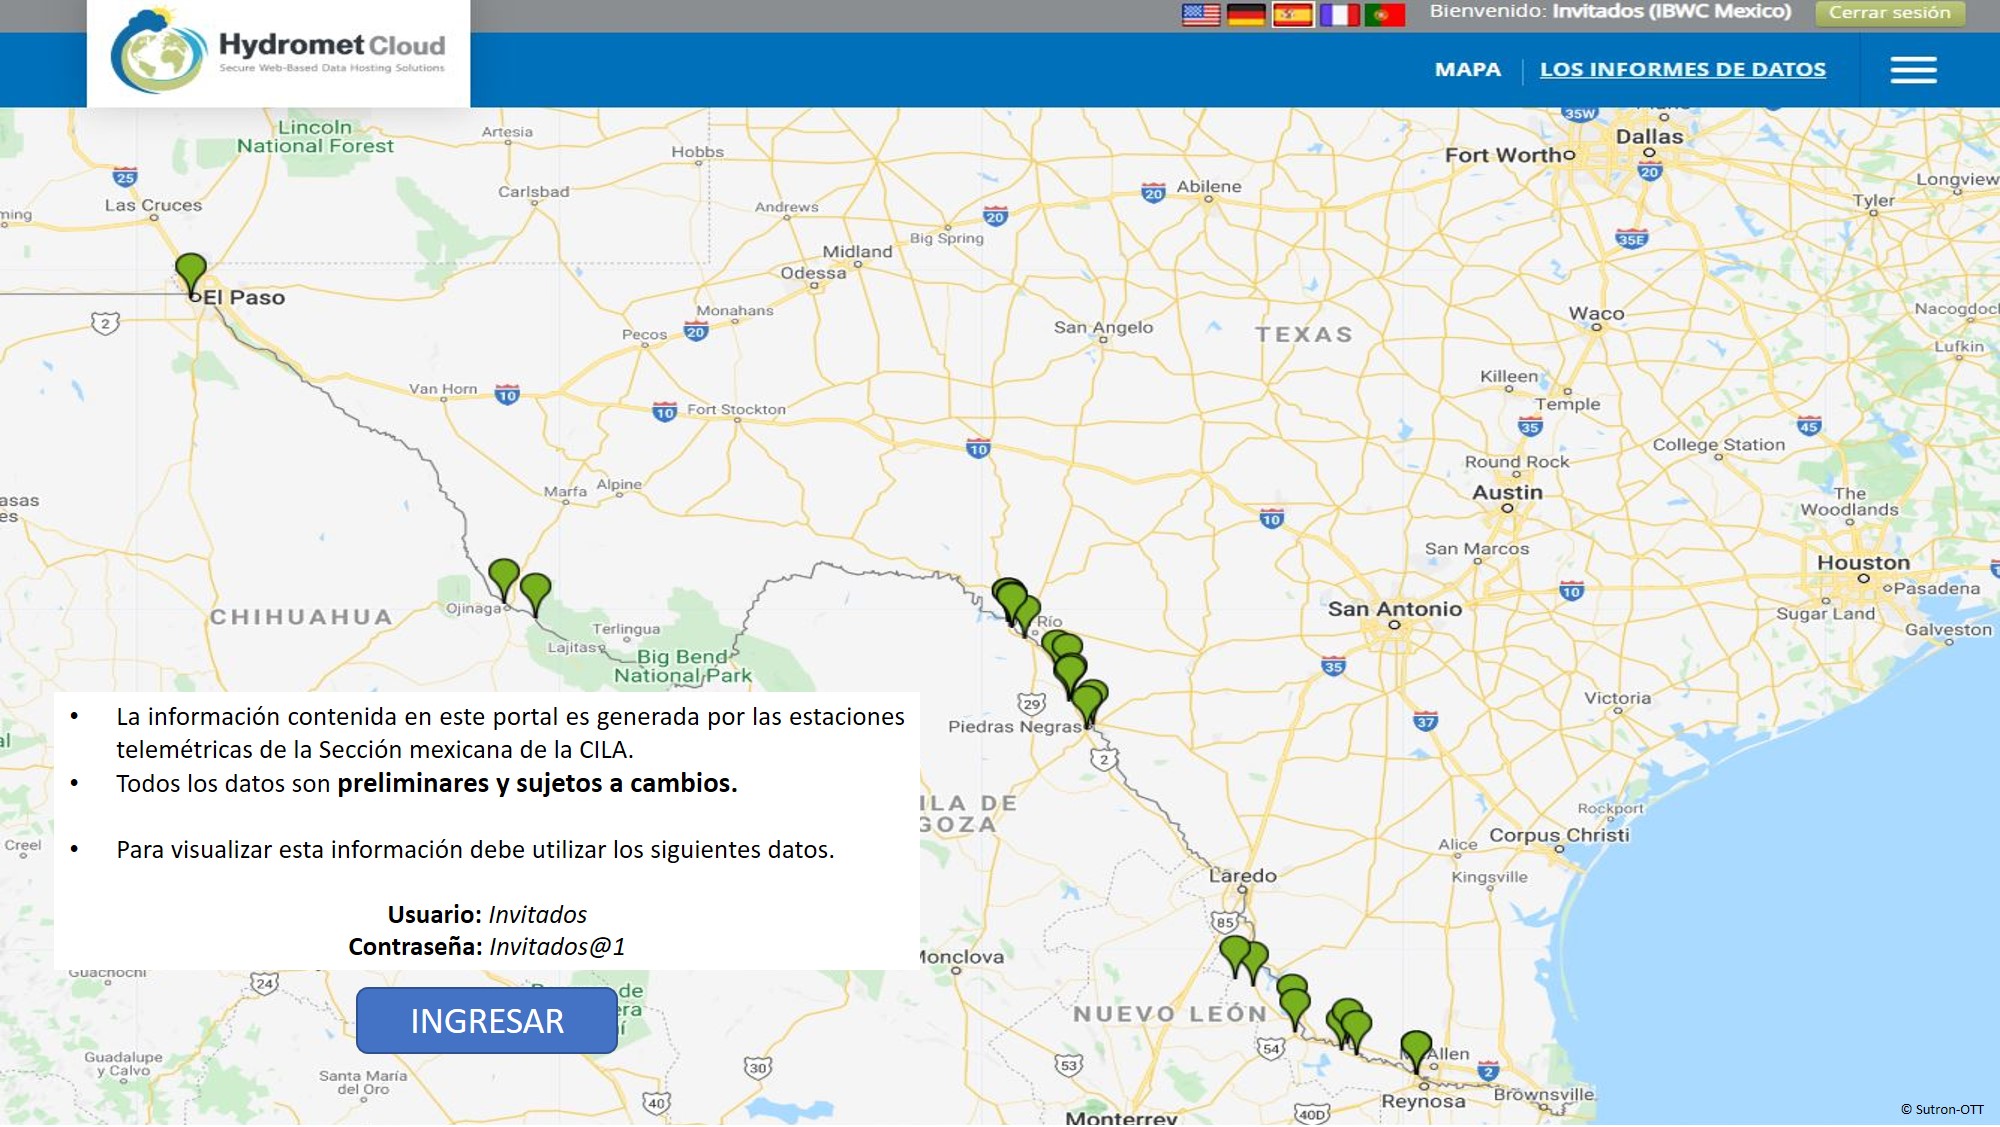
Task: Click the Sutron-OTT copyright text
Action: point(1942,1109)
